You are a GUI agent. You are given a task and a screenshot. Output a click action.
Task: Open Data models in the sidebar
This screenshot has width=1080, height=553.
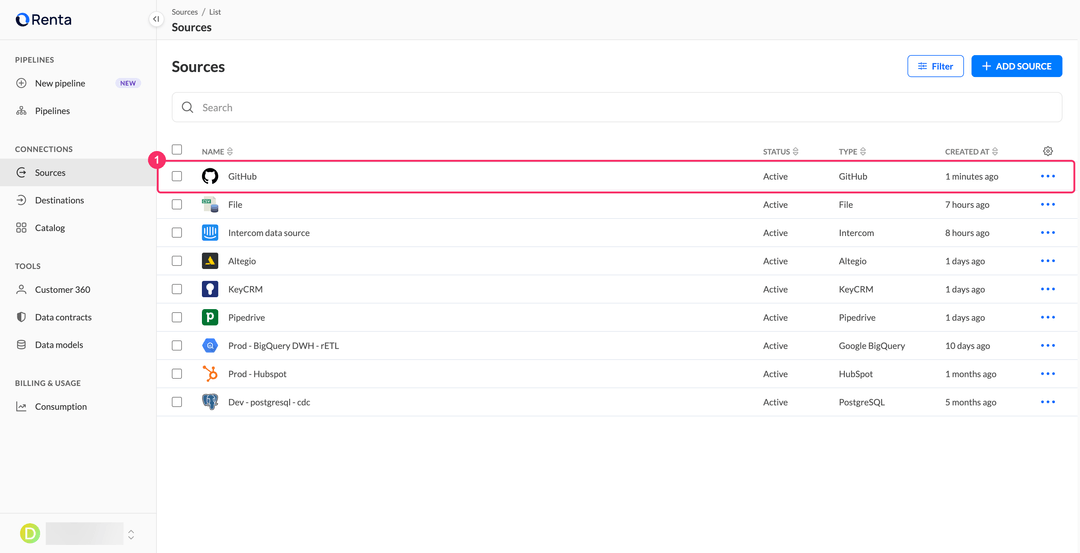tap(78, 345)
